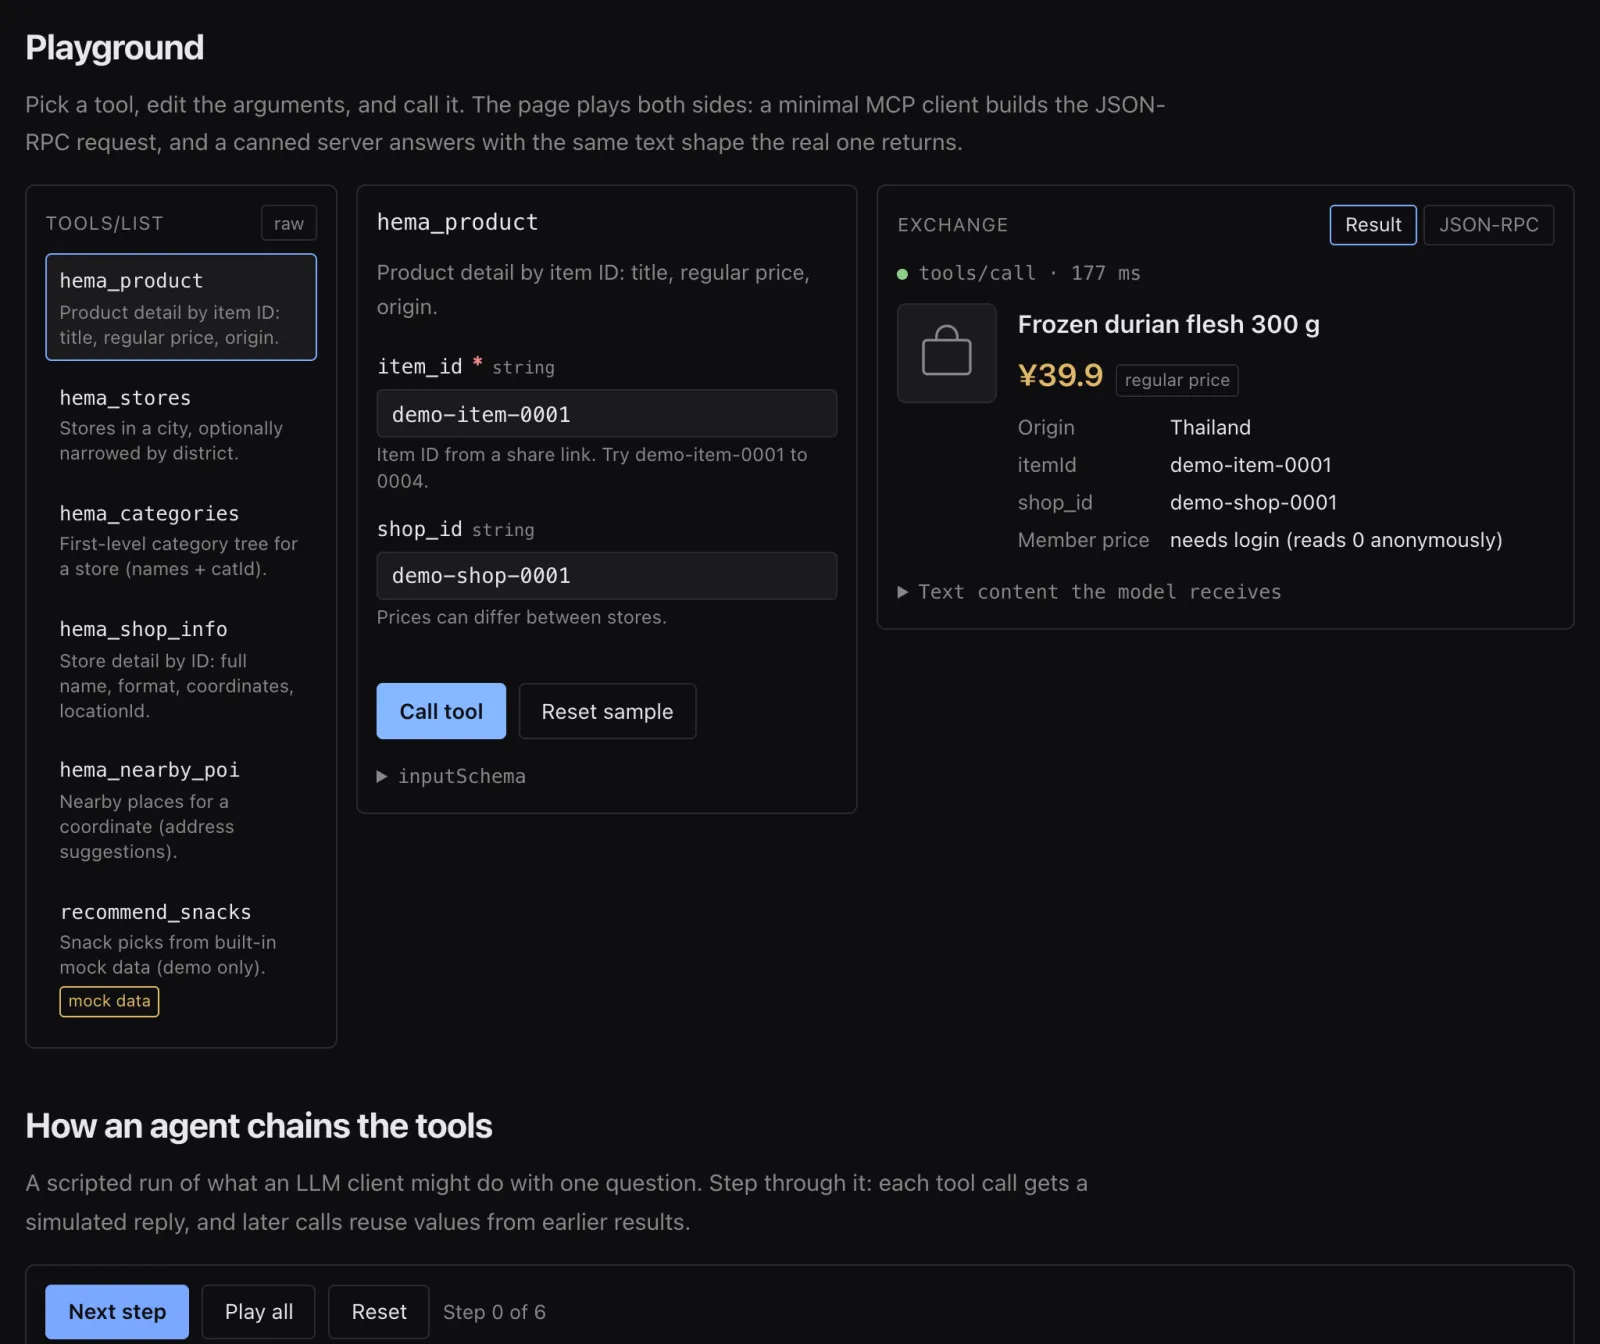Click the tools/call 177 ms status line

1019,273
